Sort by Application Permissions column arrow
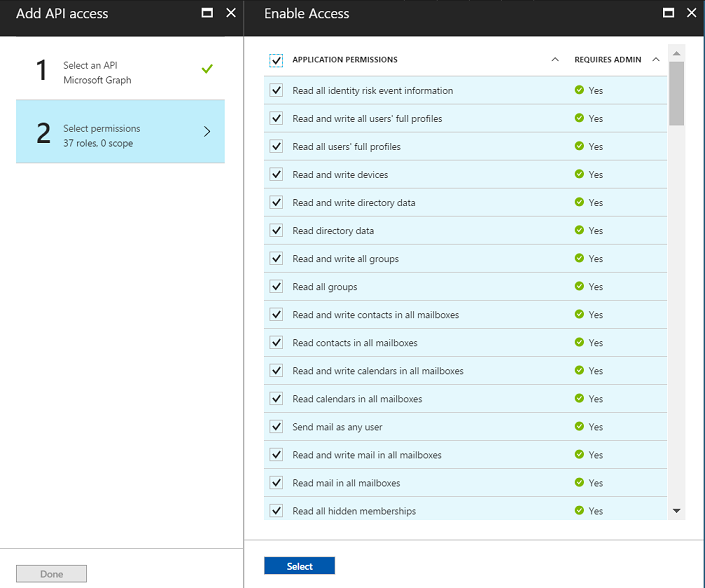Image resolution: width=705 pixels, height=588 pixels. pyautogui.click(x=555, y=60)
